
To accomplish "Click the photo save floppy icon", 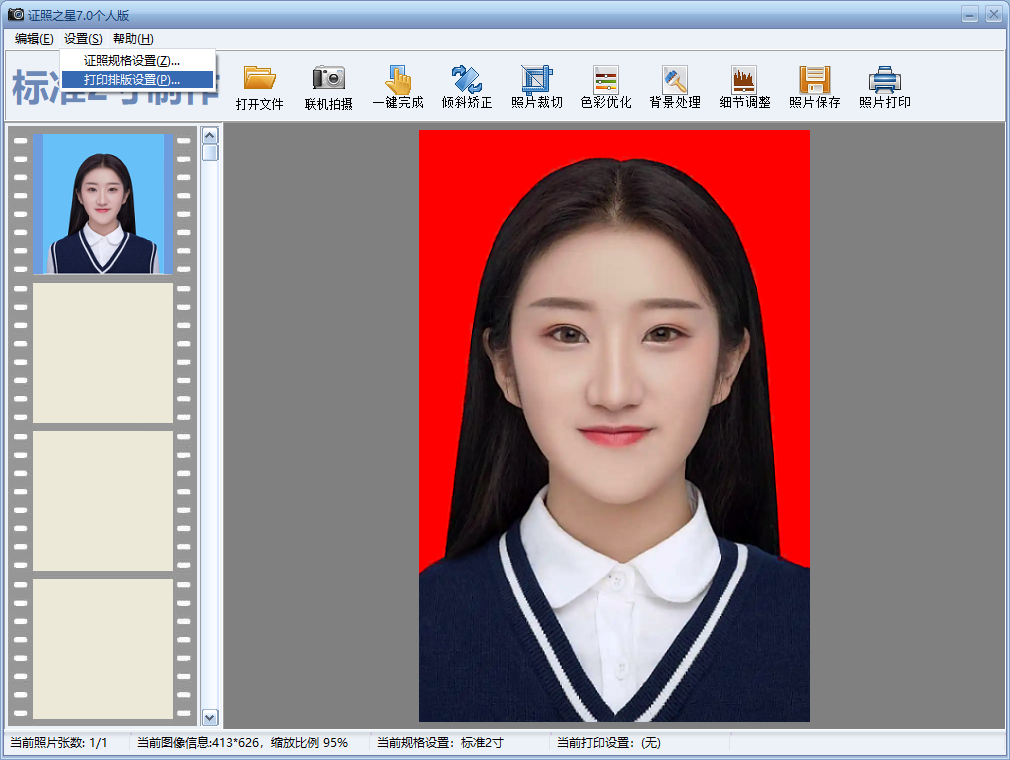I will tap(814, 80).
